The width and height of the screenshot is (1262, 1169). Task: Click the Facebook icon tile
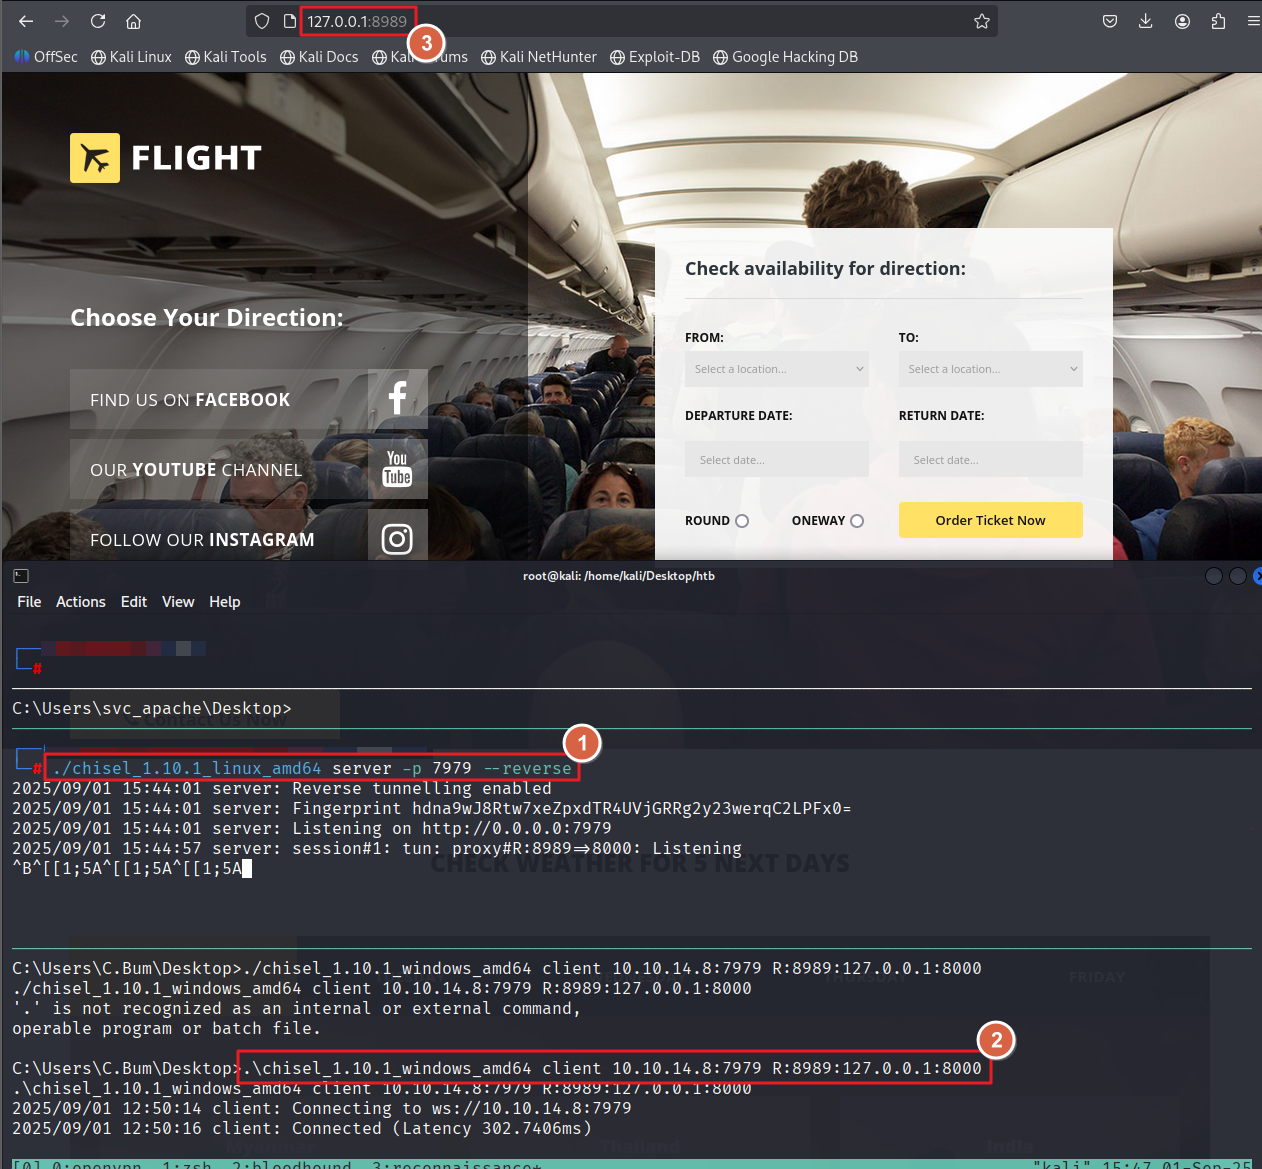click(x=397, y=399)
